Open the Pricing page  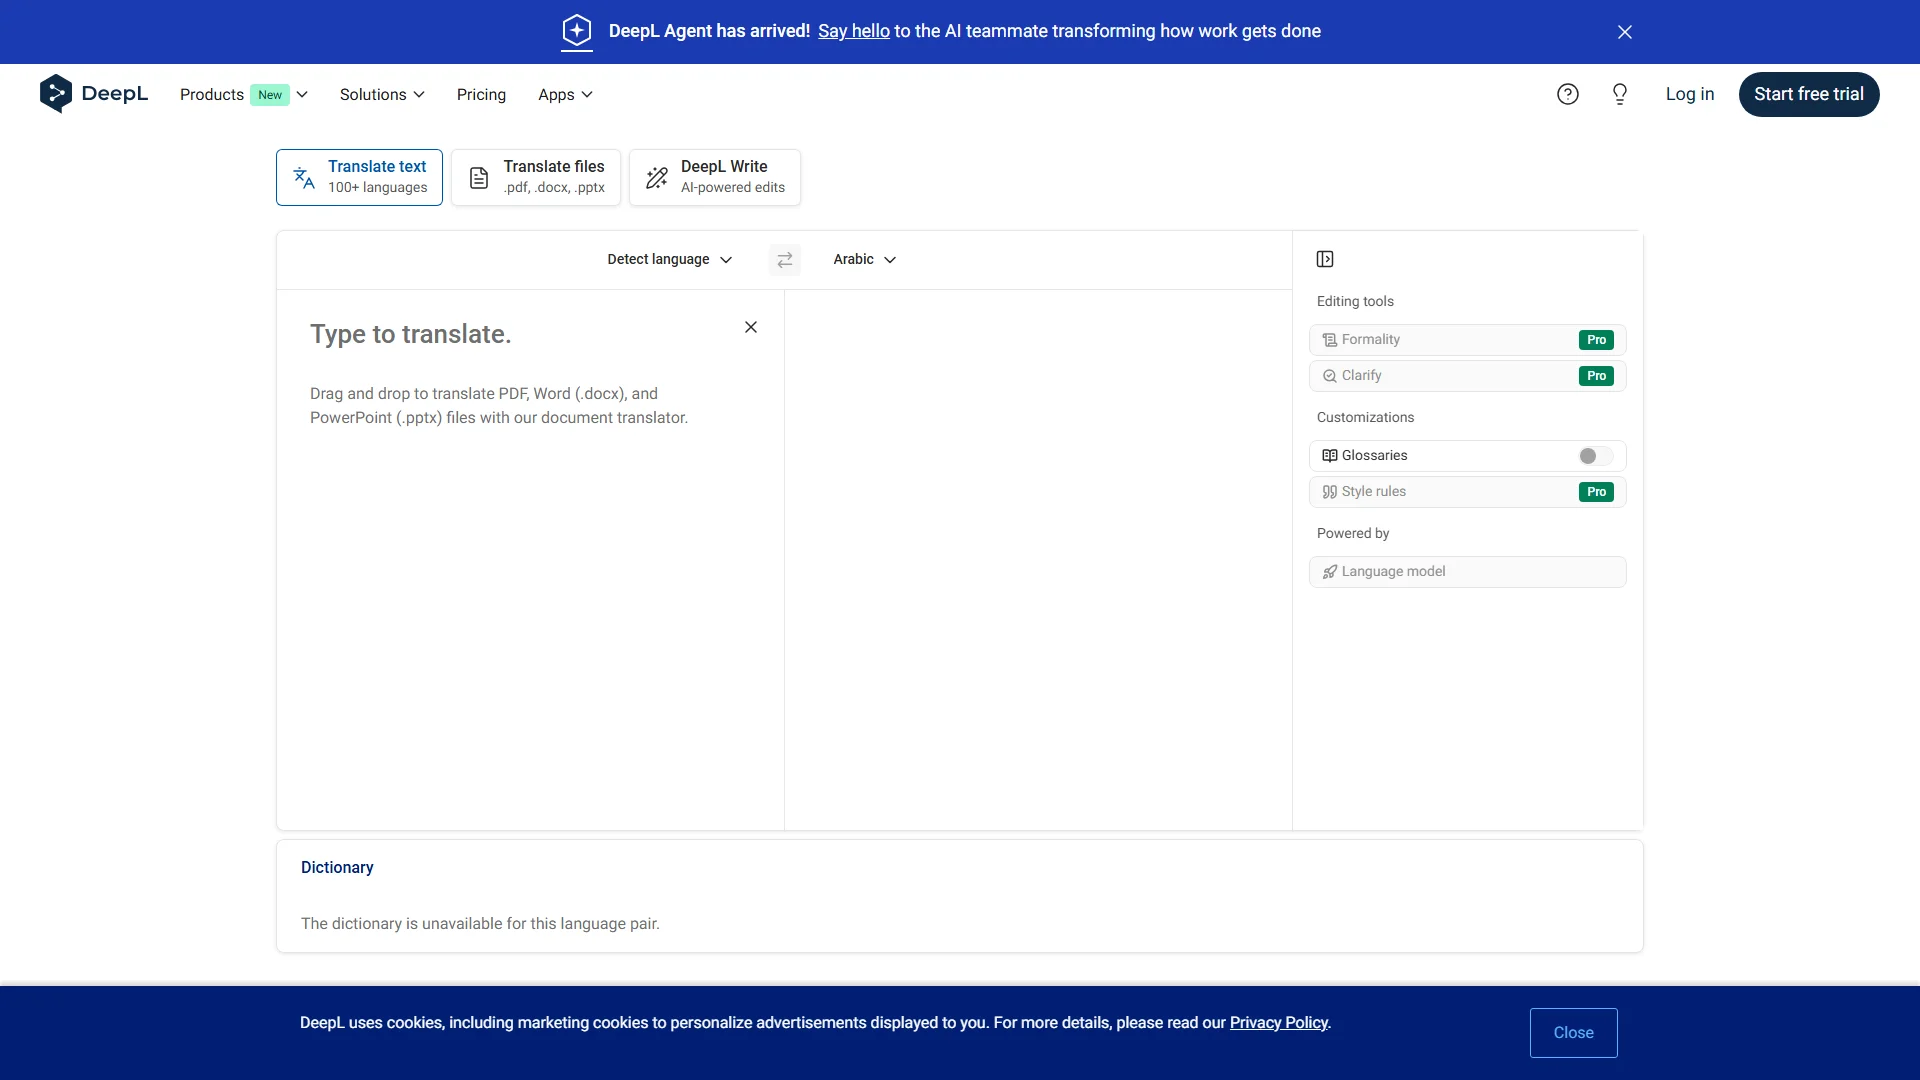point(481,94)
